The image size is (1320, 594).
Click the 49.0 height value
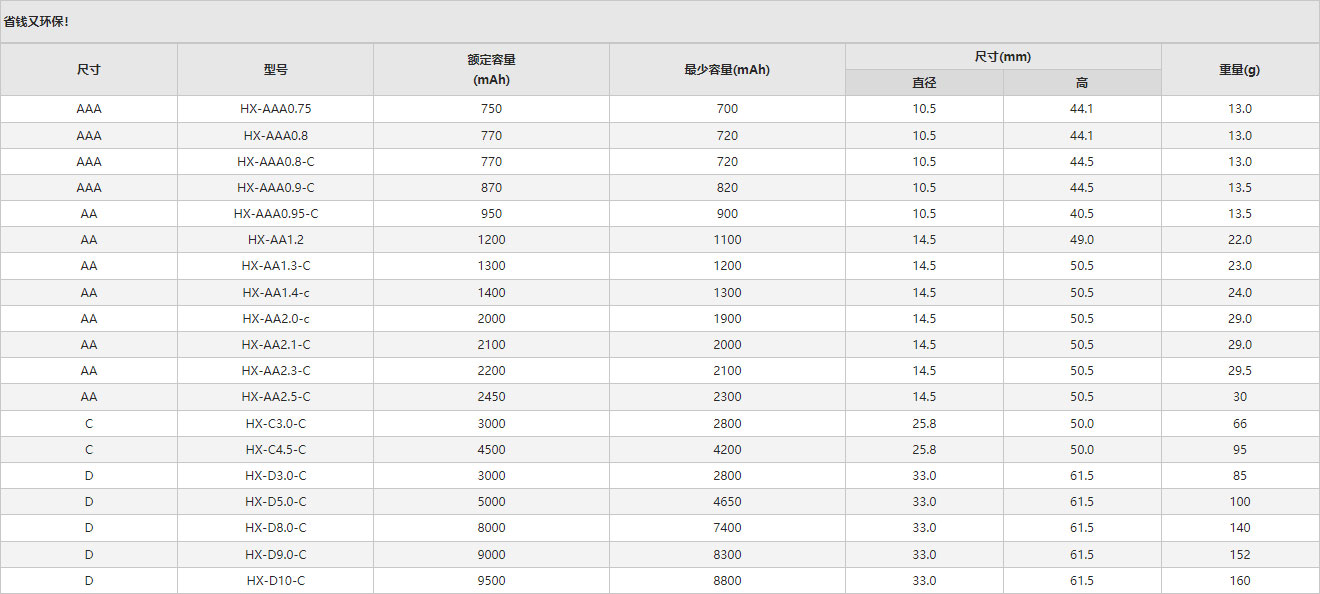[1082, 240]
